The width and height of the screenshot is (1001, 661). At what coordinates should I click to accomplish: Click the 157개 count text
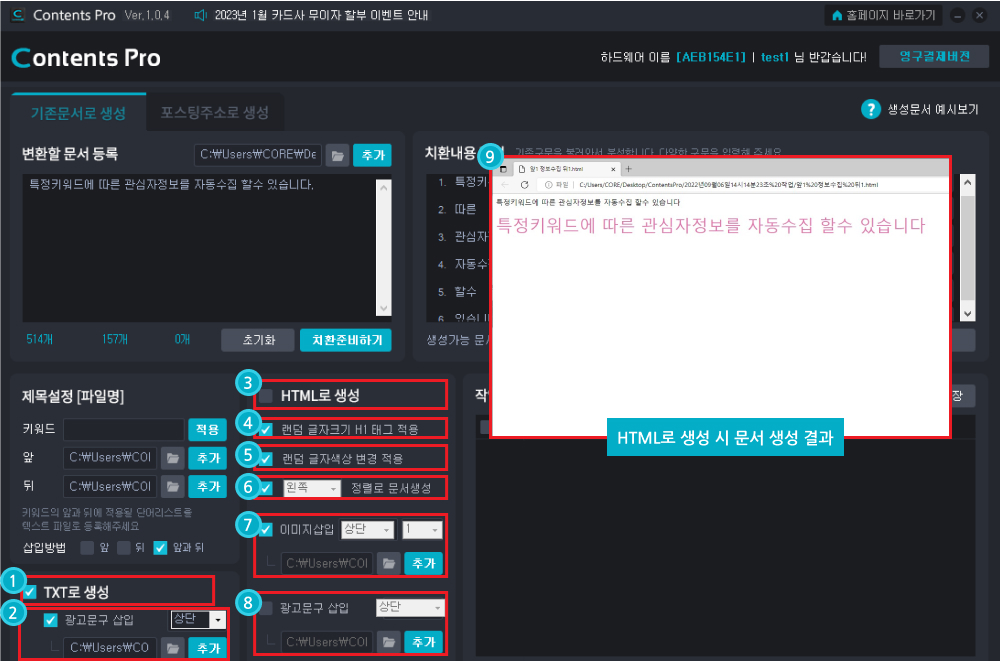tap(115, 339)
